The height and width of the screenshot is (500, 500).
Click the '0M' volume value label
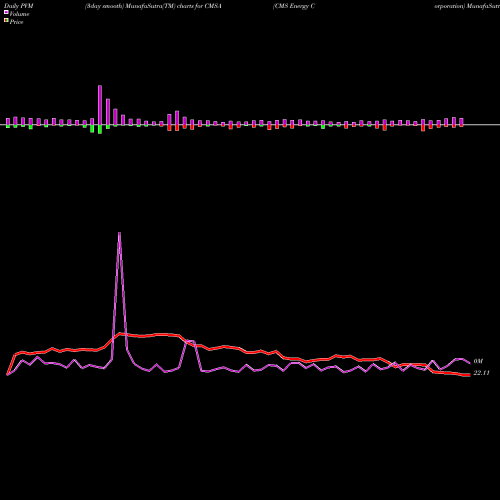(x=478, y=361)
